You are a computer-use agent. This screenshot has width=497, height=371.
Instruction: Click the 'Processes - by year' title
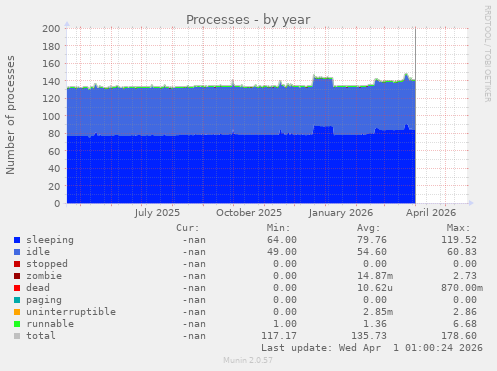pyautogui.click(x=248, y=20)
